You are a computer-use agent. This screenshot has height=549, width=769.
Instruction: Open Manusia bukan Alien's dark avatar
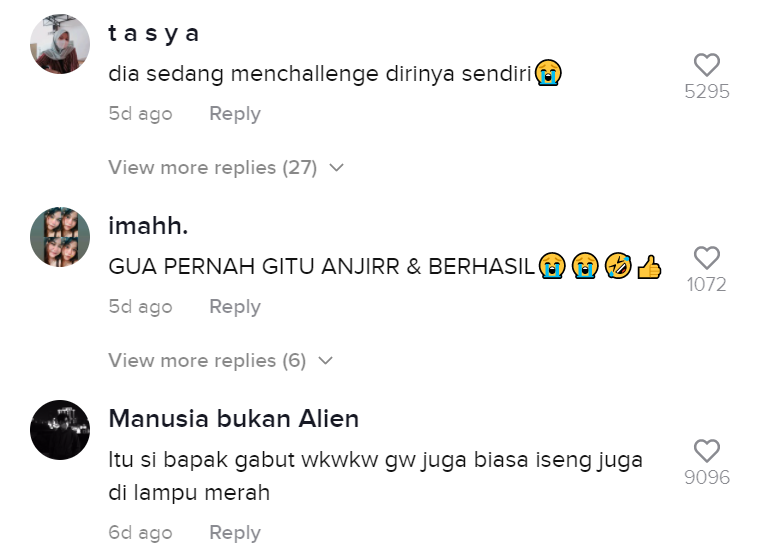click(x=60, y=430)
